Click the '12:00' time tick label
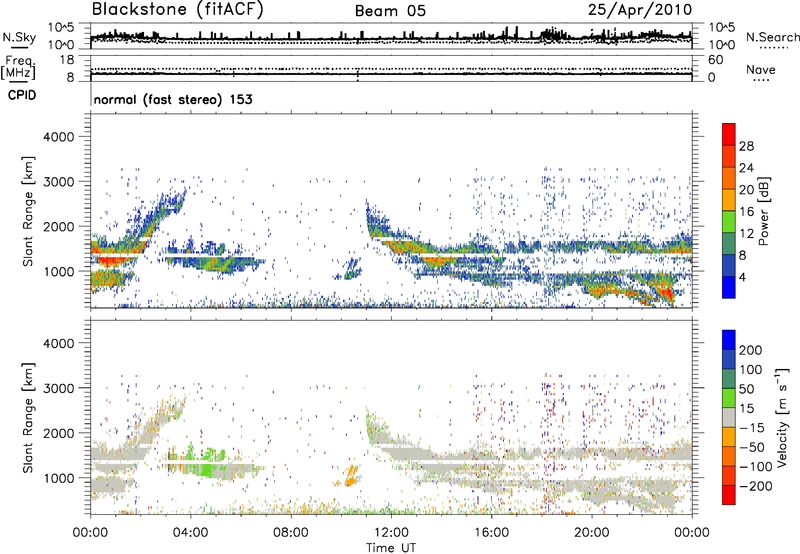Image resolution: width=800 pixels, height=554 pixels. point(391,533)
